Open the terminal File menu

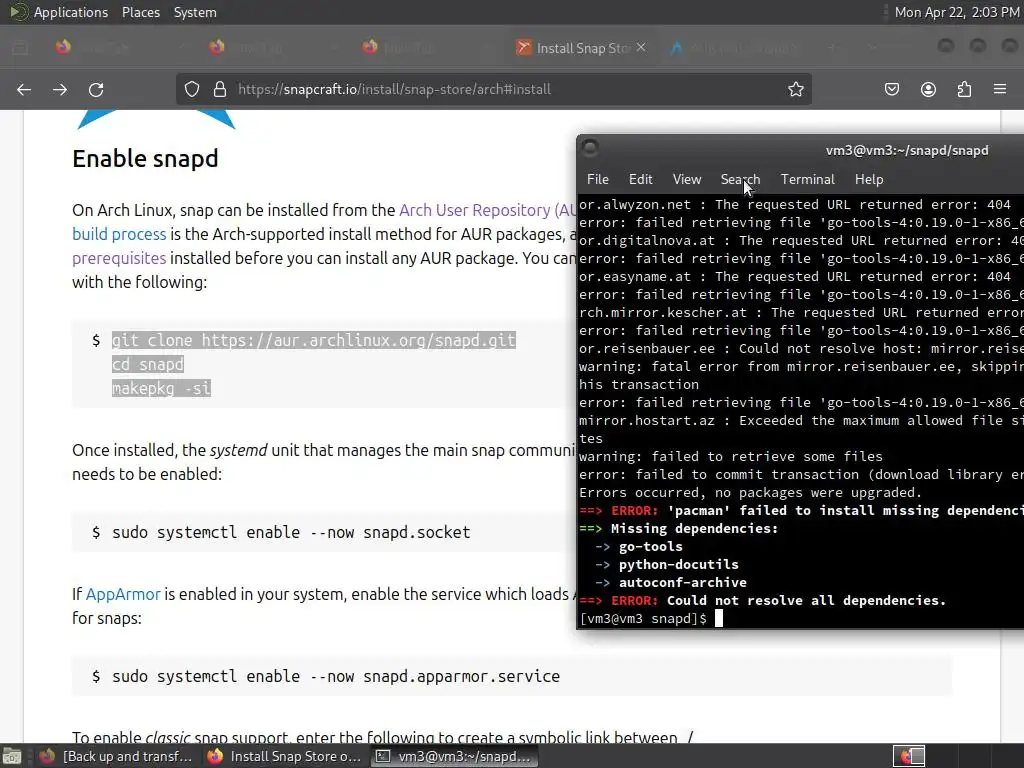(x=598, y=179)
